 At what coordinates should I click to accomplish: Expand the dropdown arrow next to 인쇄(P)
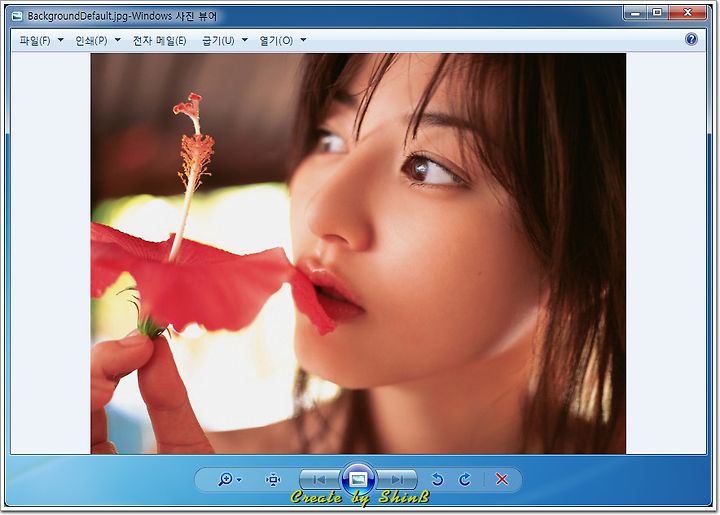[118, 40]
